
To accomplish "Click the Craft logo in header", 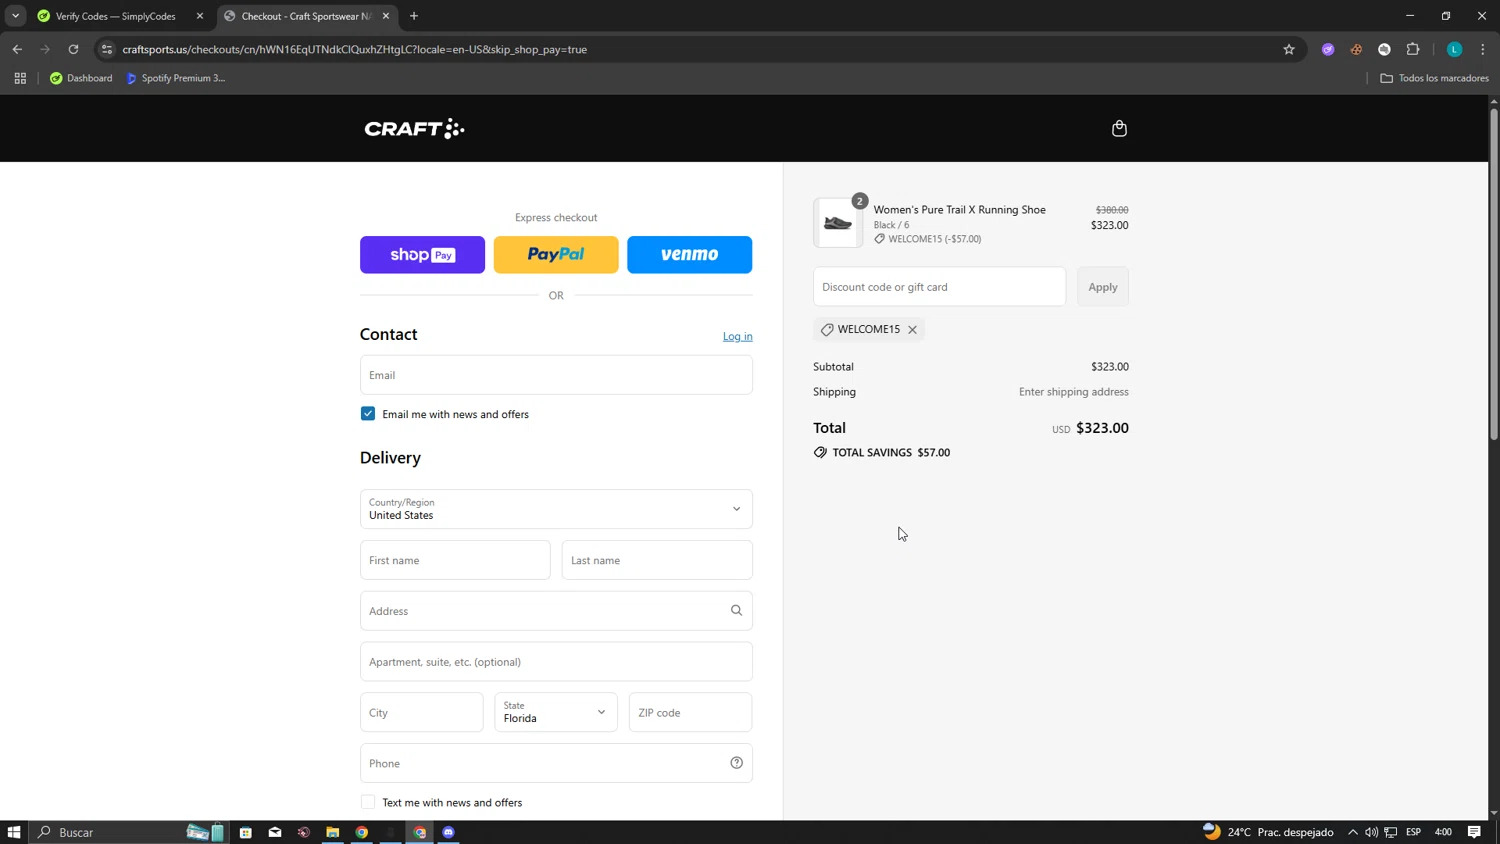I will click(414, 128).
